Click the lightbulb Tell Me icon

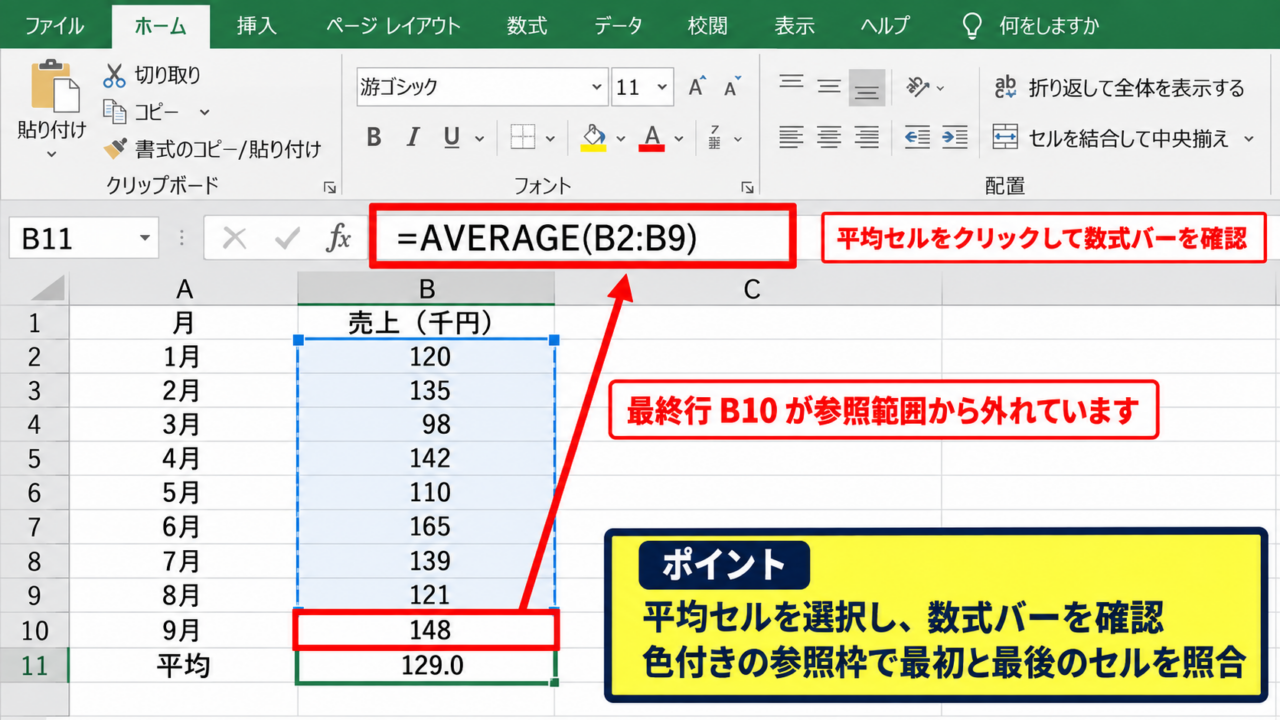972,26
